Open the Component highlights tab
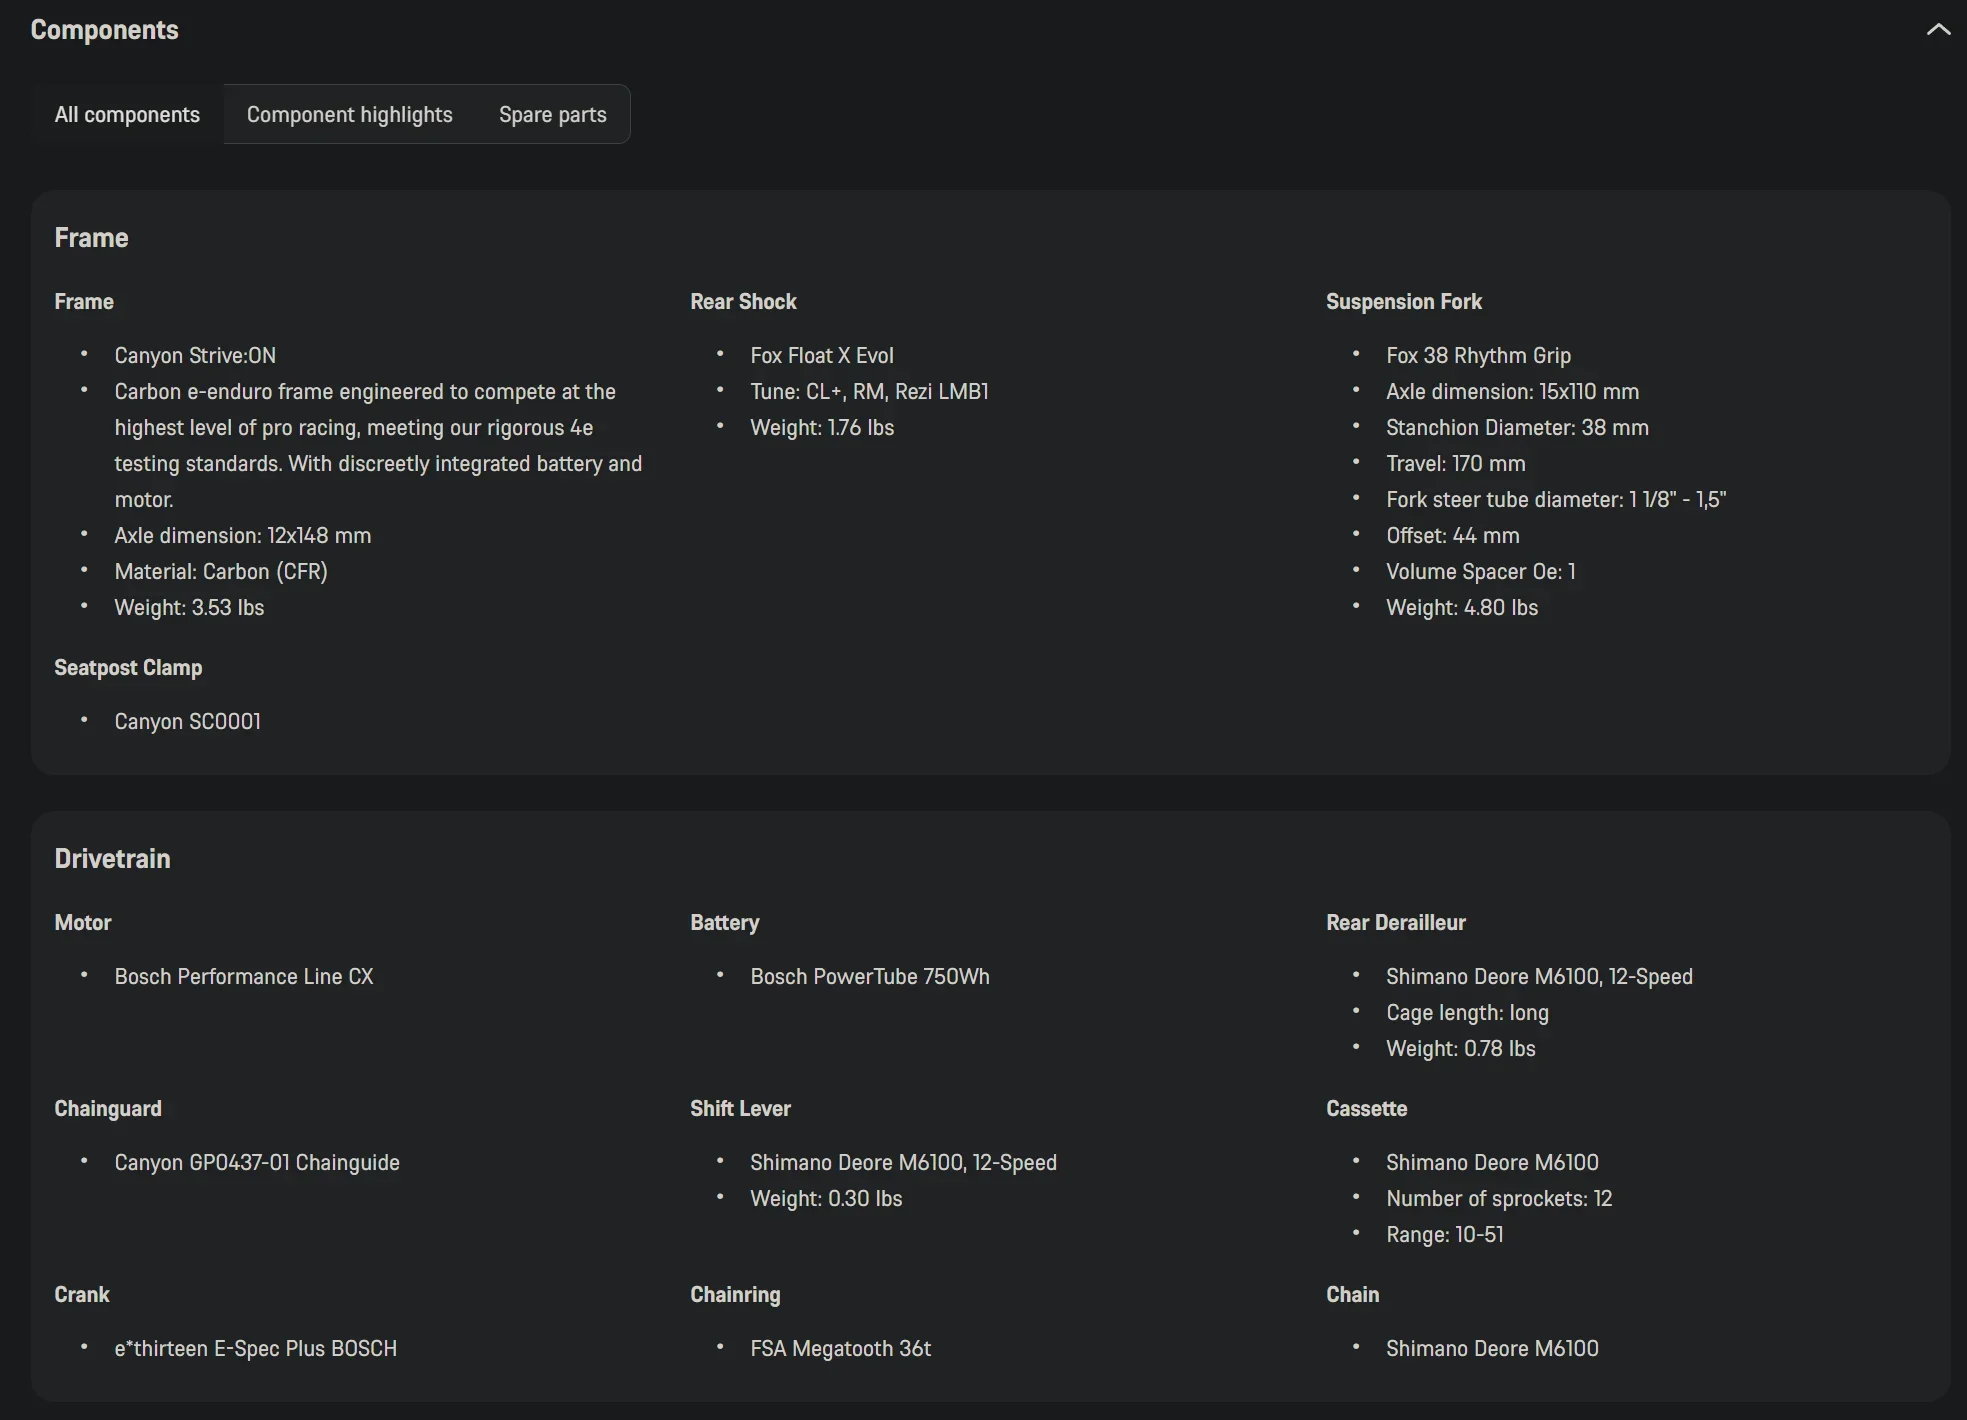The height and width of the screenshot is (1420, 1967). (x=350, y=114)
